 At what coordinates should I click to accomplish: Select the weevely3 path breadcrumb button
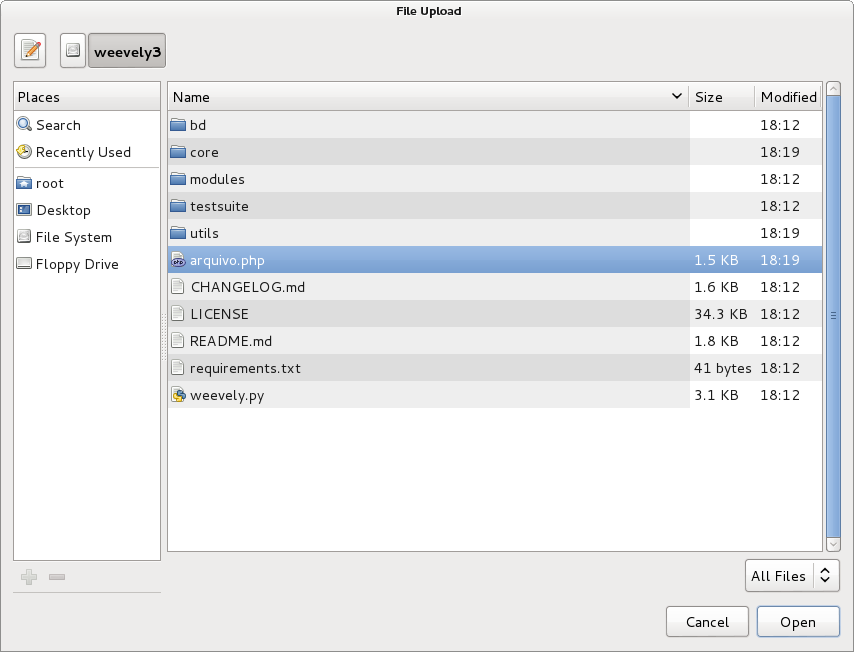coord(127,51)
